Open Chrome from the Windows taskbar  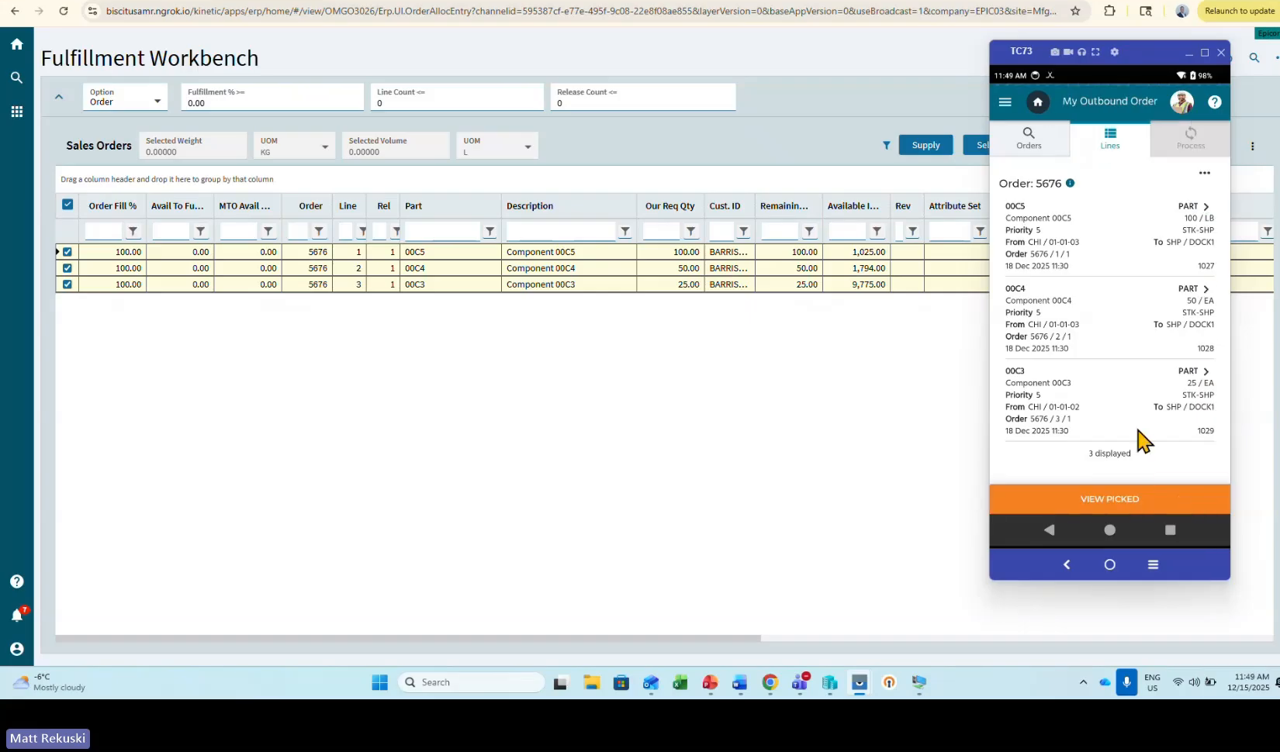pos(770,682)
